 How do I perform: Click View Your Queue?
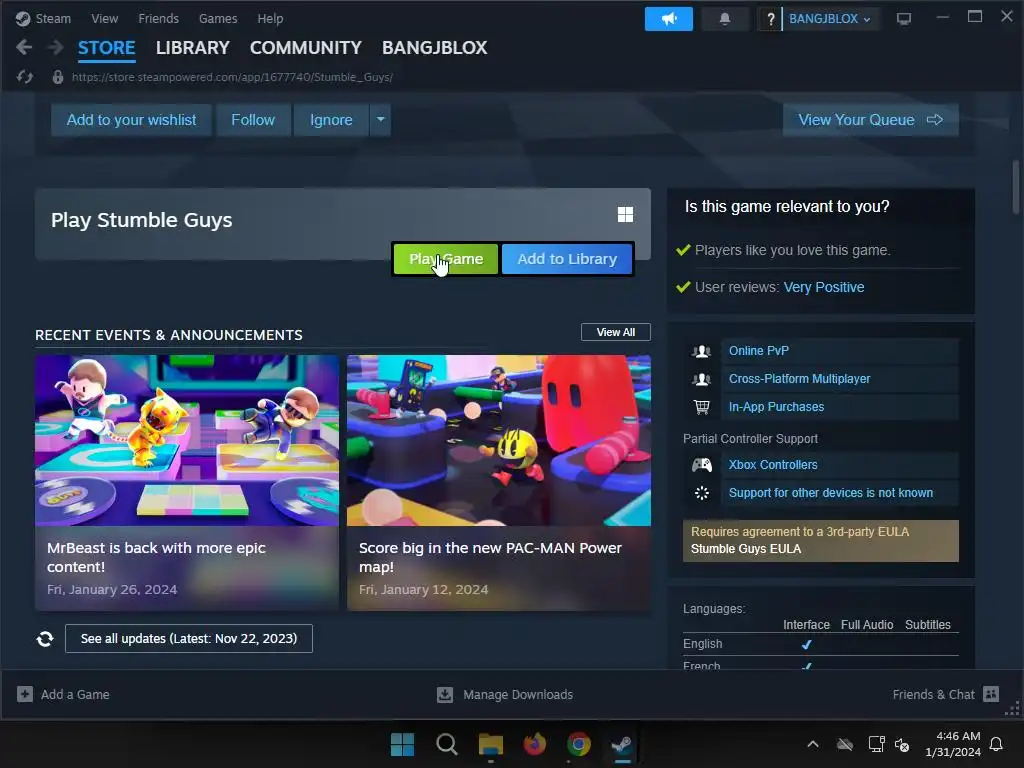[871, 120]
